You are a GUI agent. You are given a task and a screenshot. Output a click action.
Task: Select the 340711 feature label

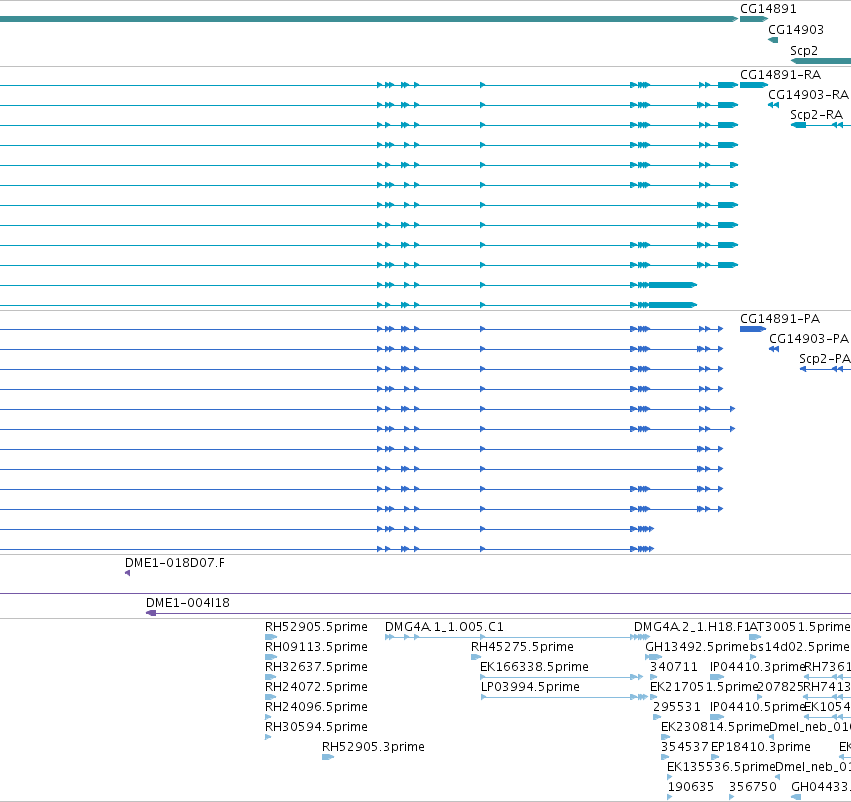674,667
